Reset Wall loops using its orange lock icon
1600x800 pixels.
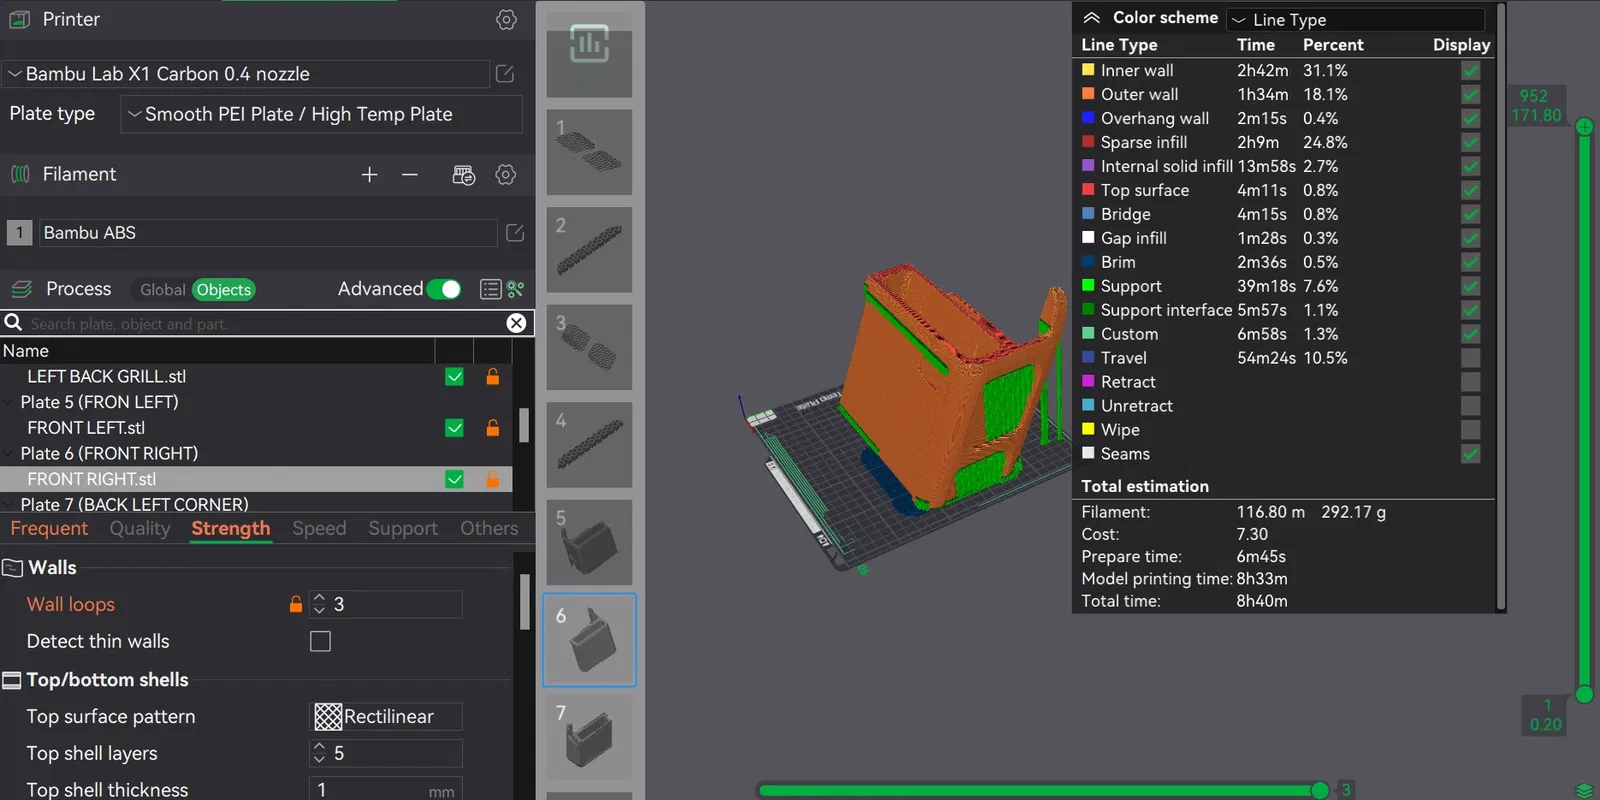point(295,604)
